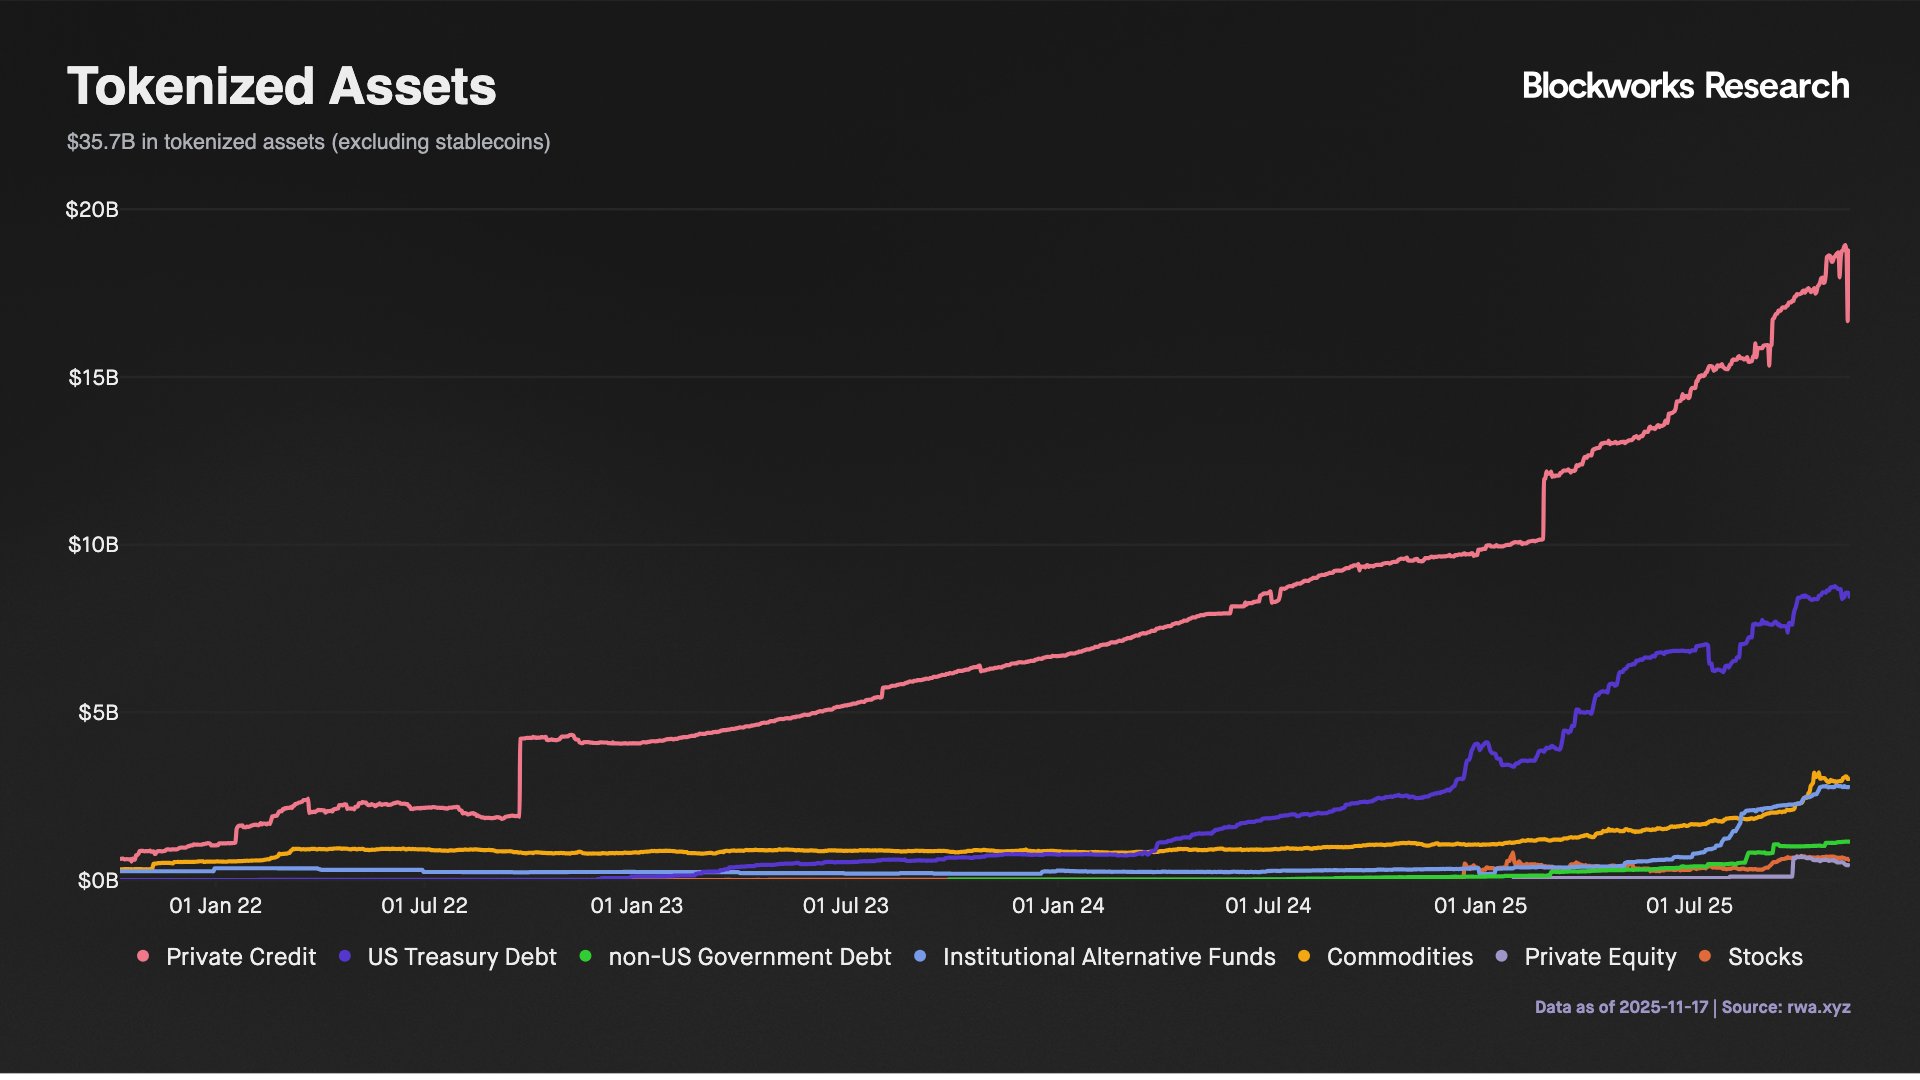Click the red-orange Stocks legend dot
The height and width of the screenshot is (1080, 1920).
pyautogui.click(x=1705, y=957)
